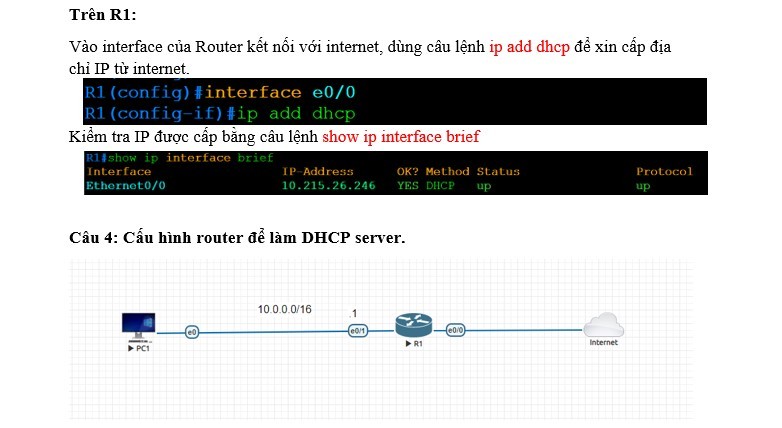Click the YES value in OK? column
The height and width of the screenshot is (428, 782).
(x=408, y=186)
